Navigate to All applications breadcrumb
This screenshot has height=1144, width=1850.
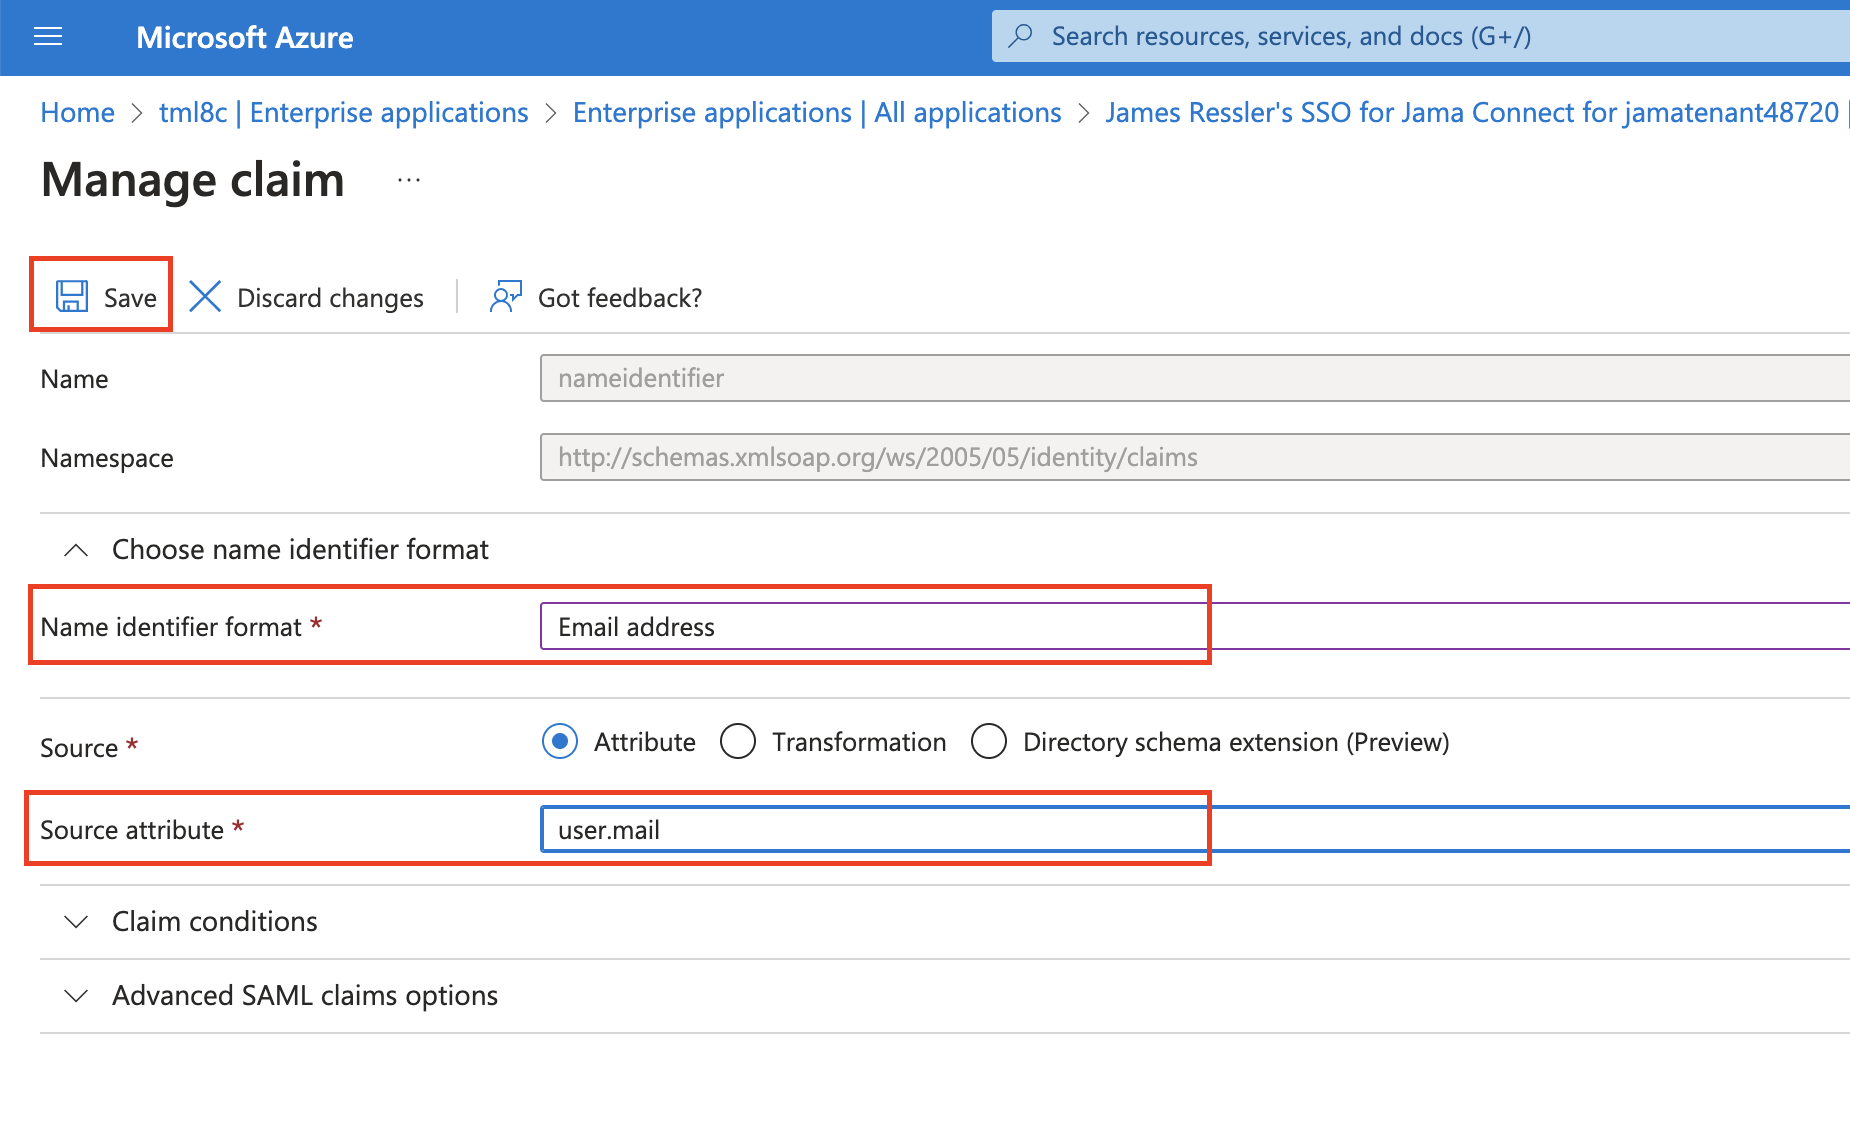(816, 113)
